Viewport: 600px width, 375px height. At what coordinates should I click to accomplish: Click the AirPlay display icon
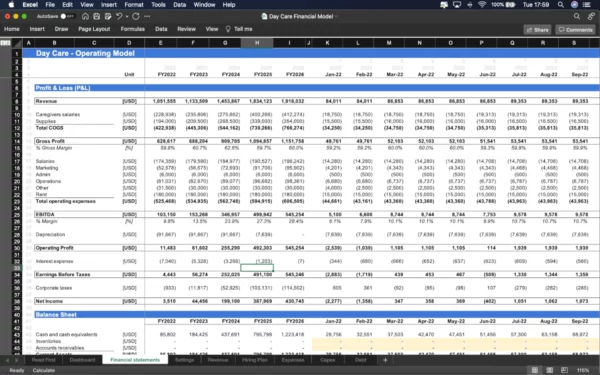coord(457,5)
